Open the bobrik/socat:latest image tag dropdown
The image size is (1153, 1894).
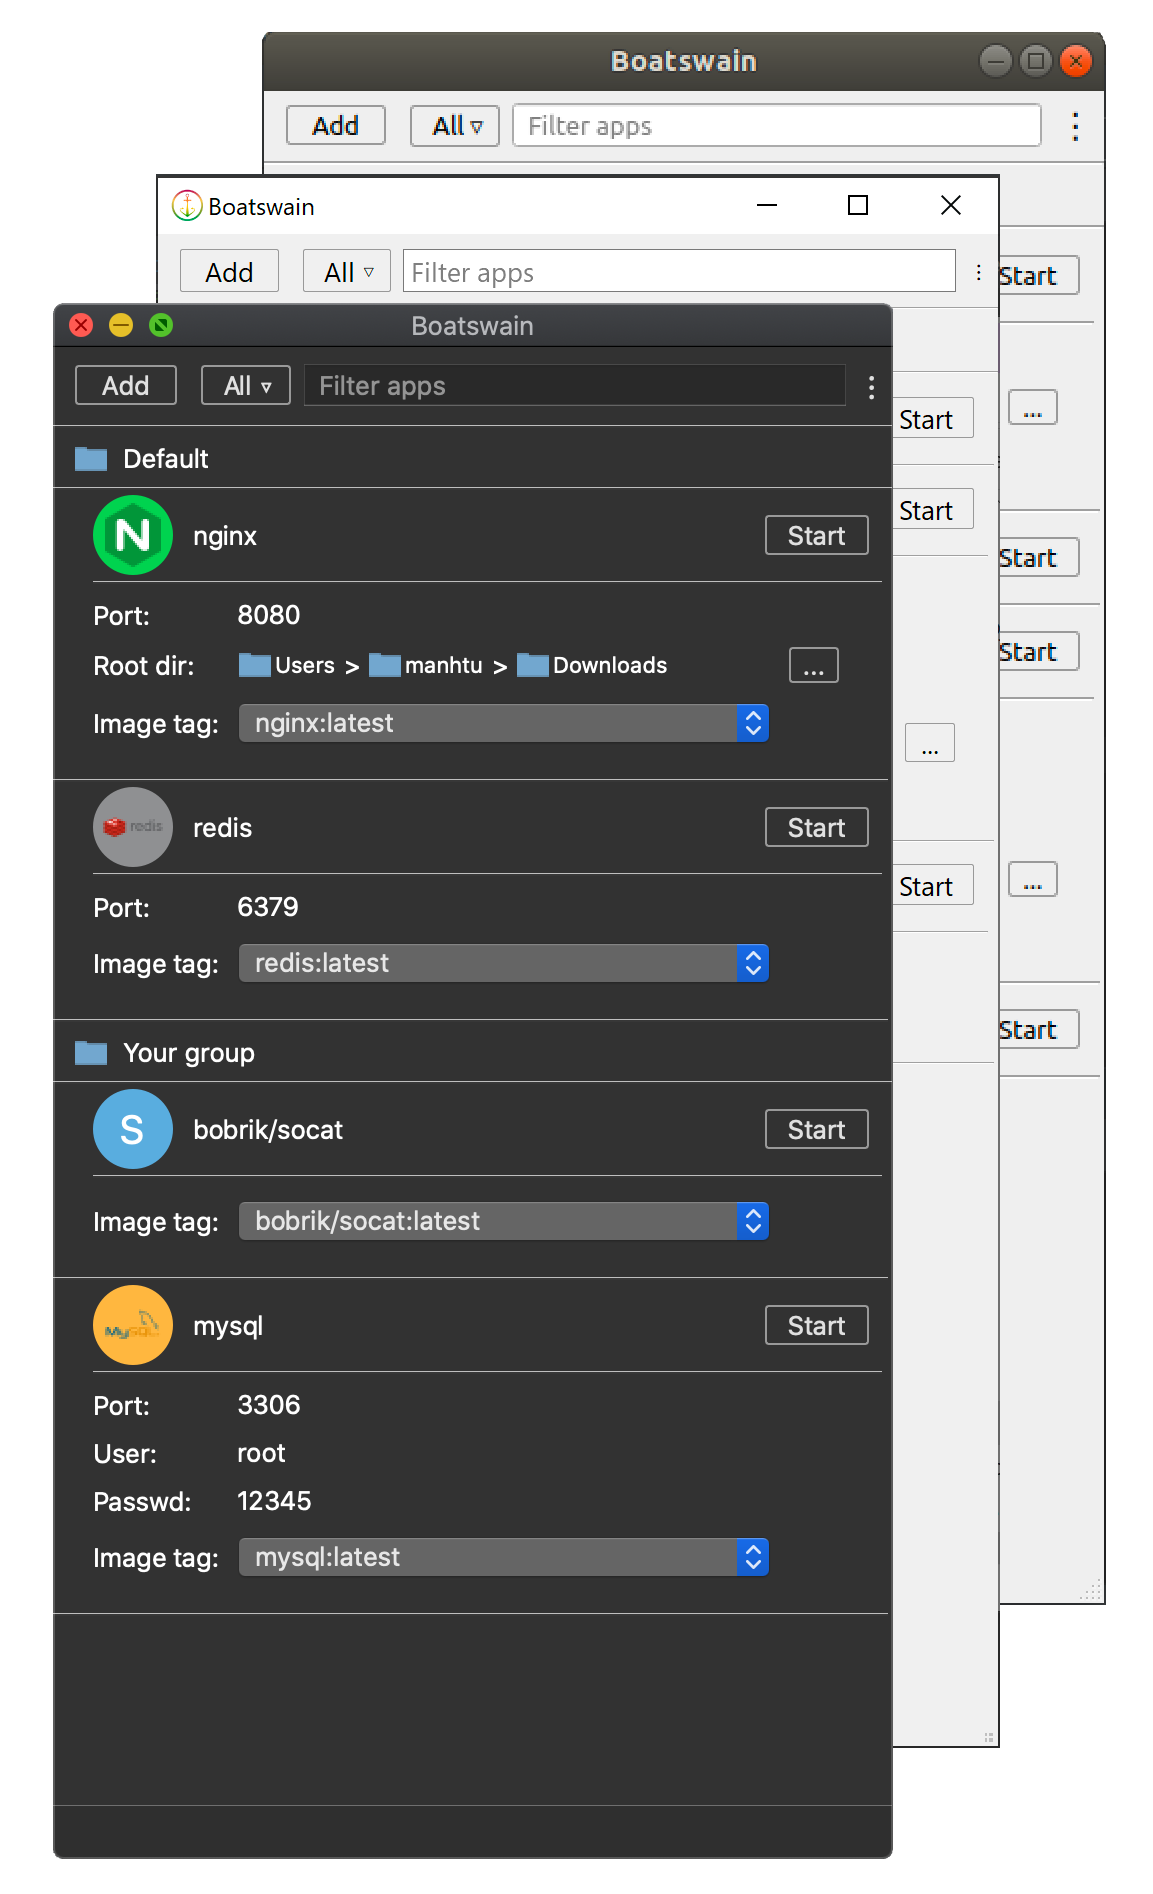[x=504, y=1221]
